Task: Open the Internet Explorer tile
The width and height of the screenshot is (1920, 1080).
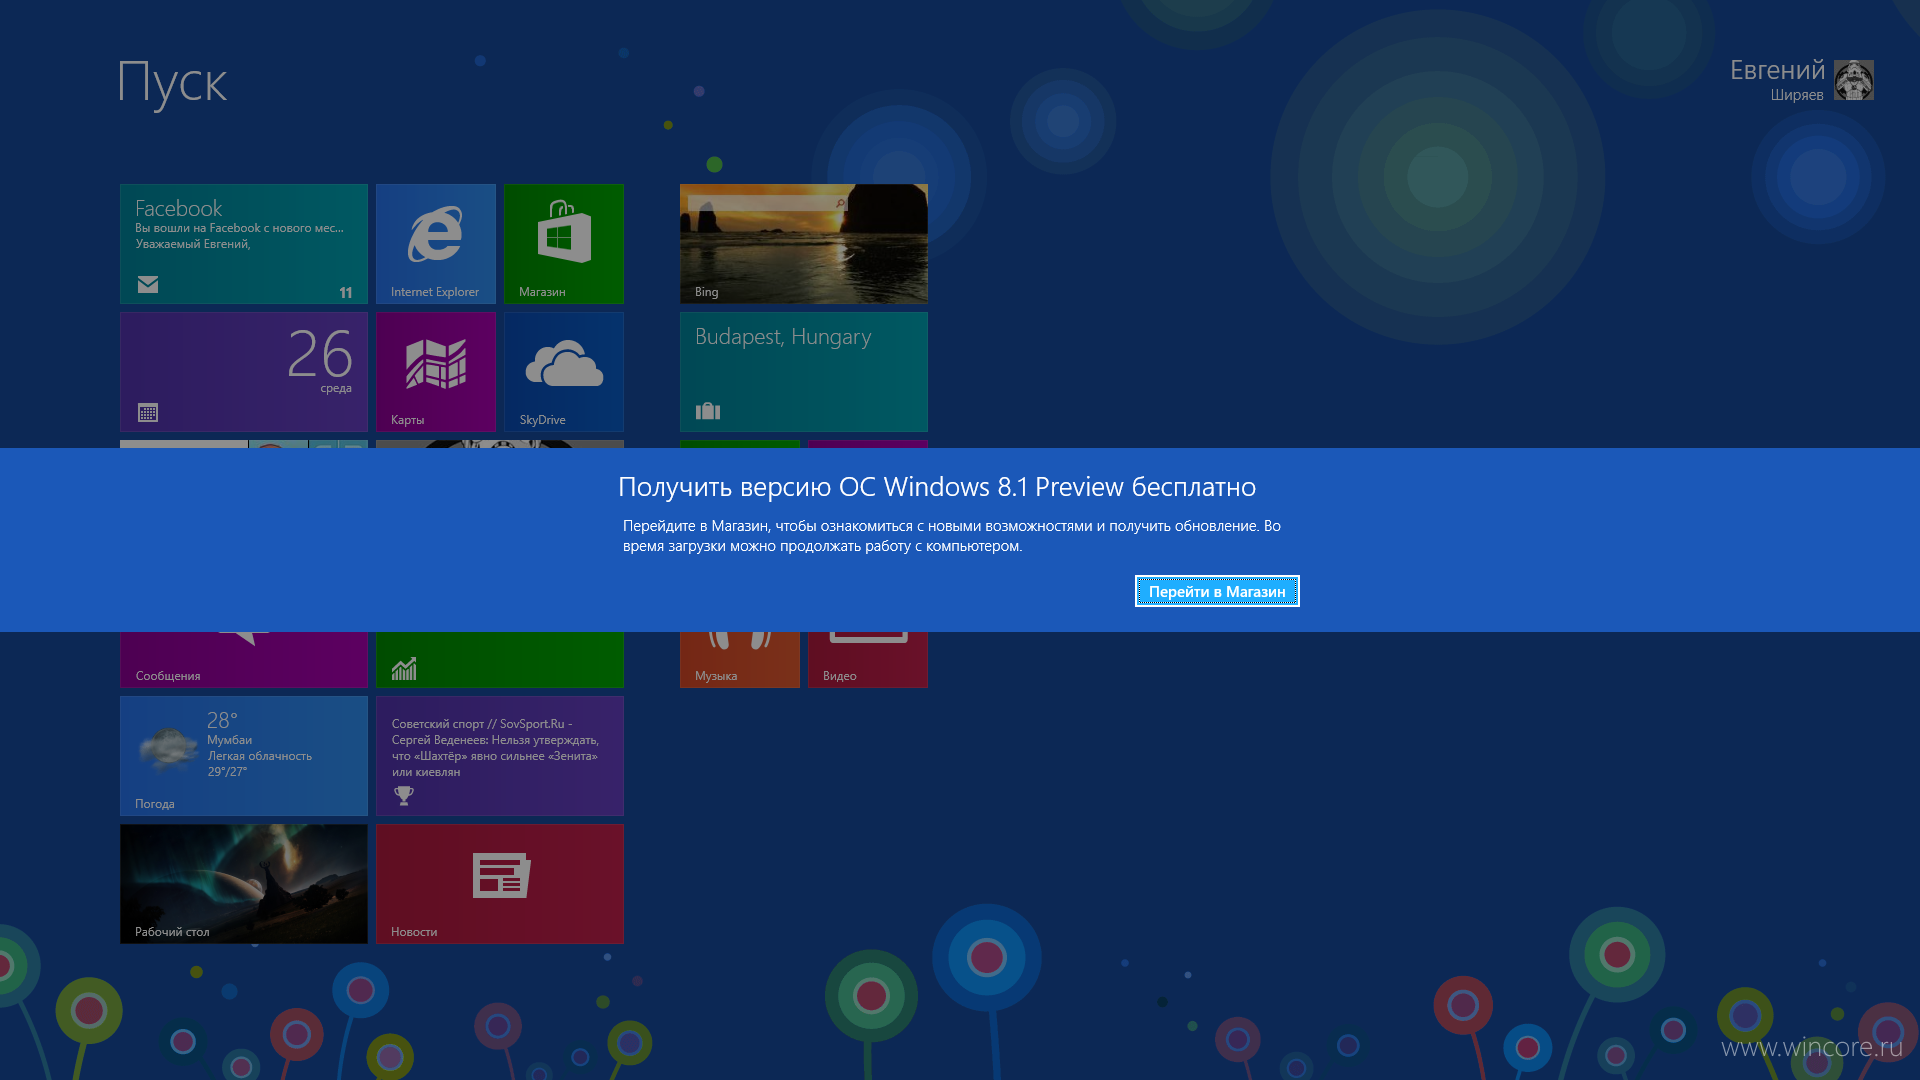Action: pos(436,244)
